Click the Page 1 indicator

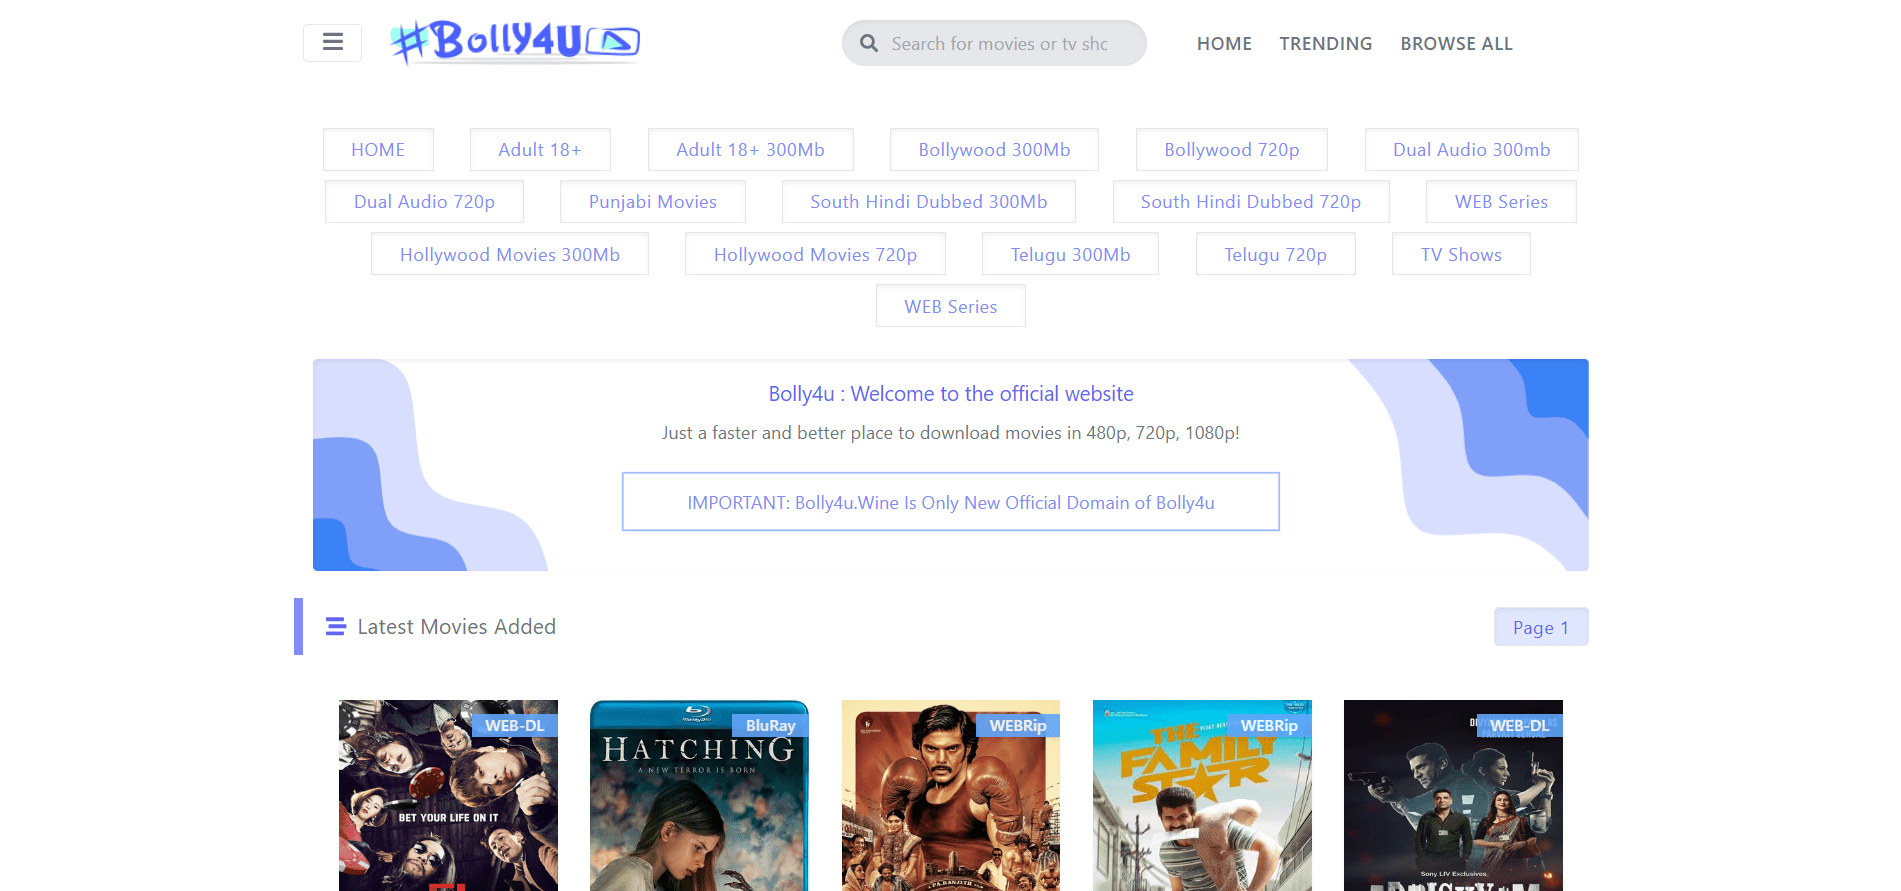pyautogui.click(x=1540, y=627)
